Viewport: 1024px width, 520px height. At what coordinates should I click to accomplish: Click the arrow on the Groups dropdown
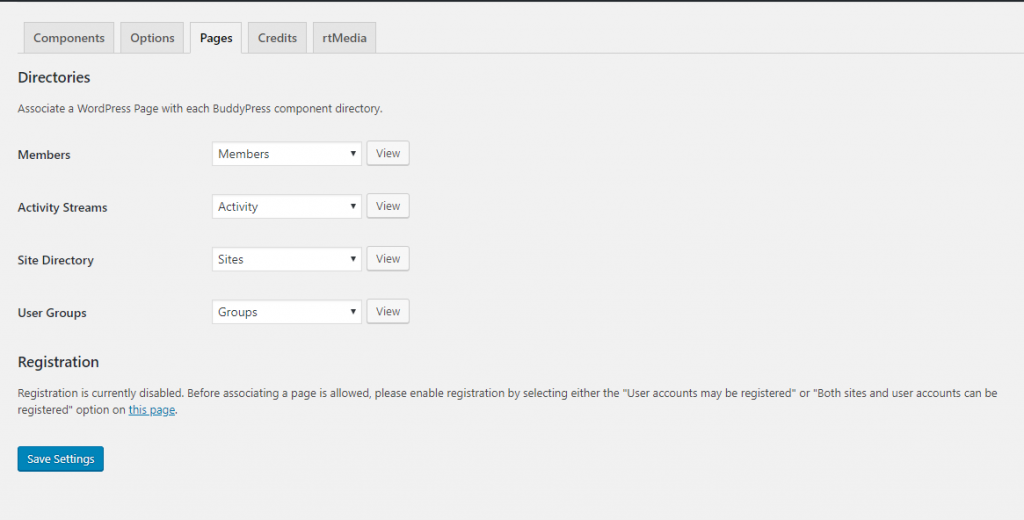pyautogui.click(x=353, y=312)
